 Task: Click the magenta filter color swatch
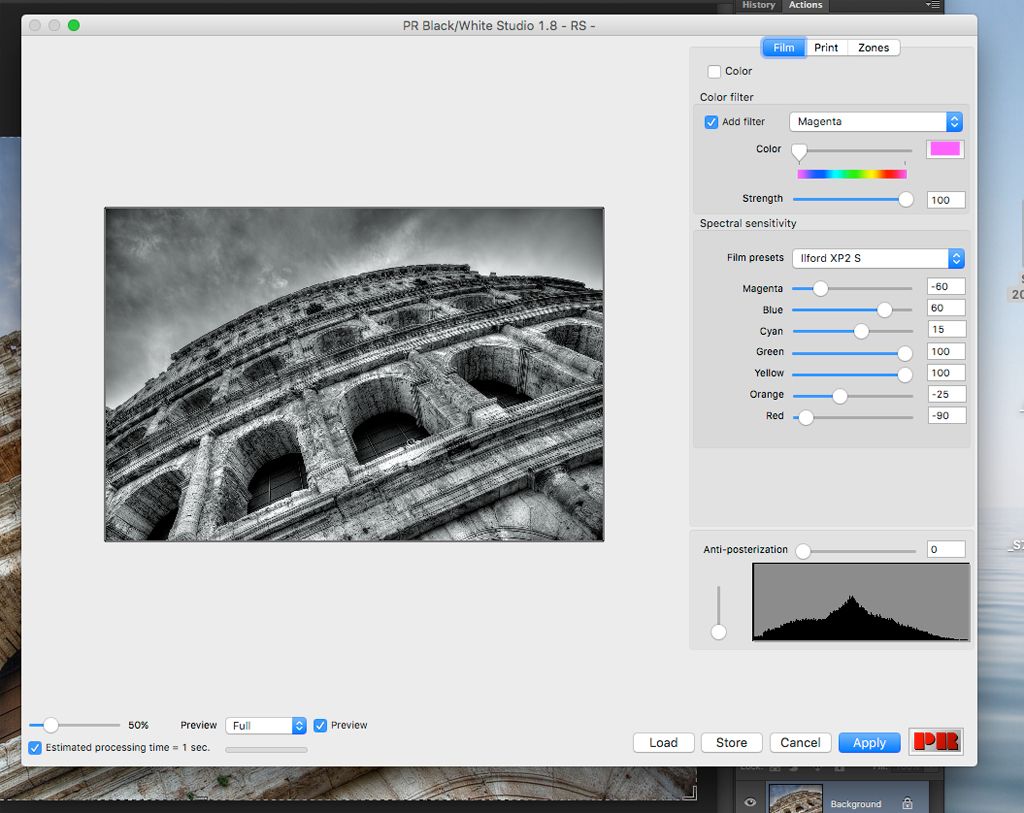click(x=945, y=149)
